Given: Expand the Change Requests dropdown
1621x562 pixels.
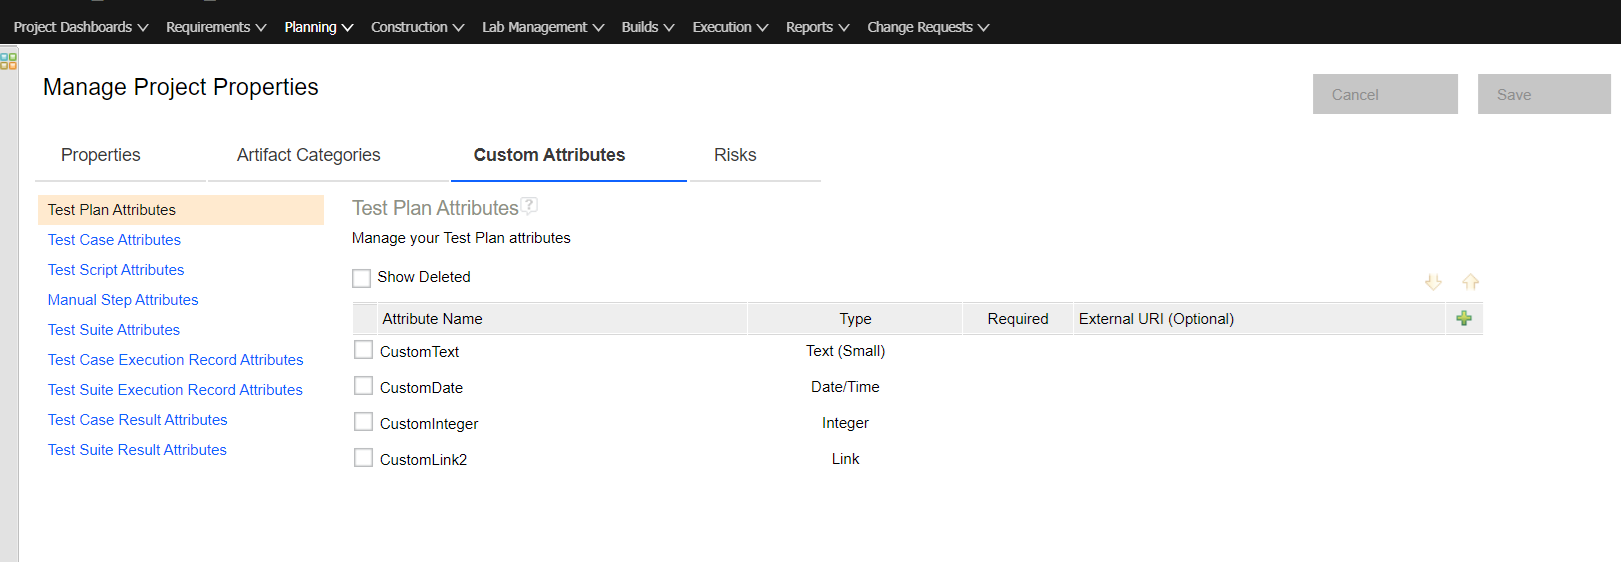Looking at the screenshot, I should point(927,27).
